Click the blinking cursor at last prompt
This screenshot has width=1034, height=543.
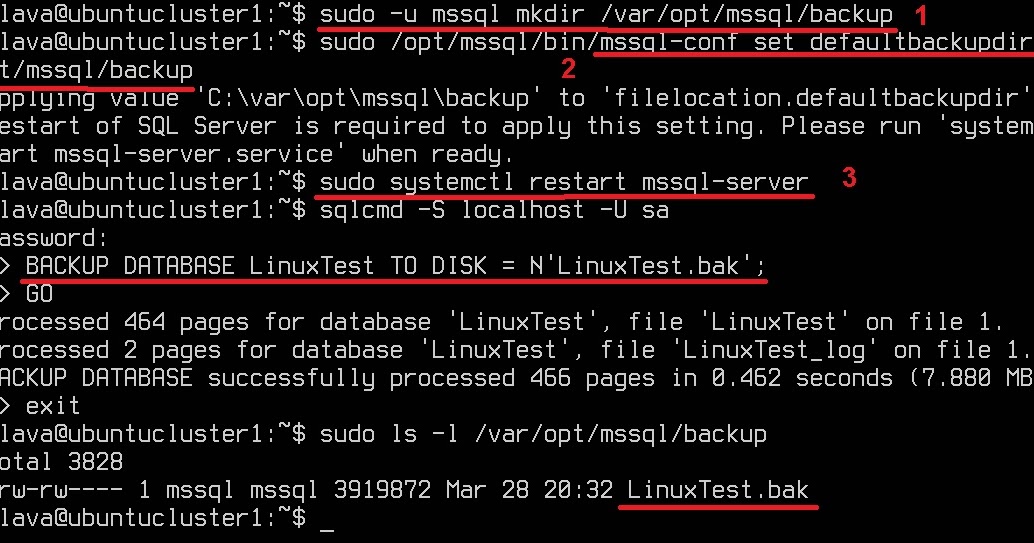326,530
